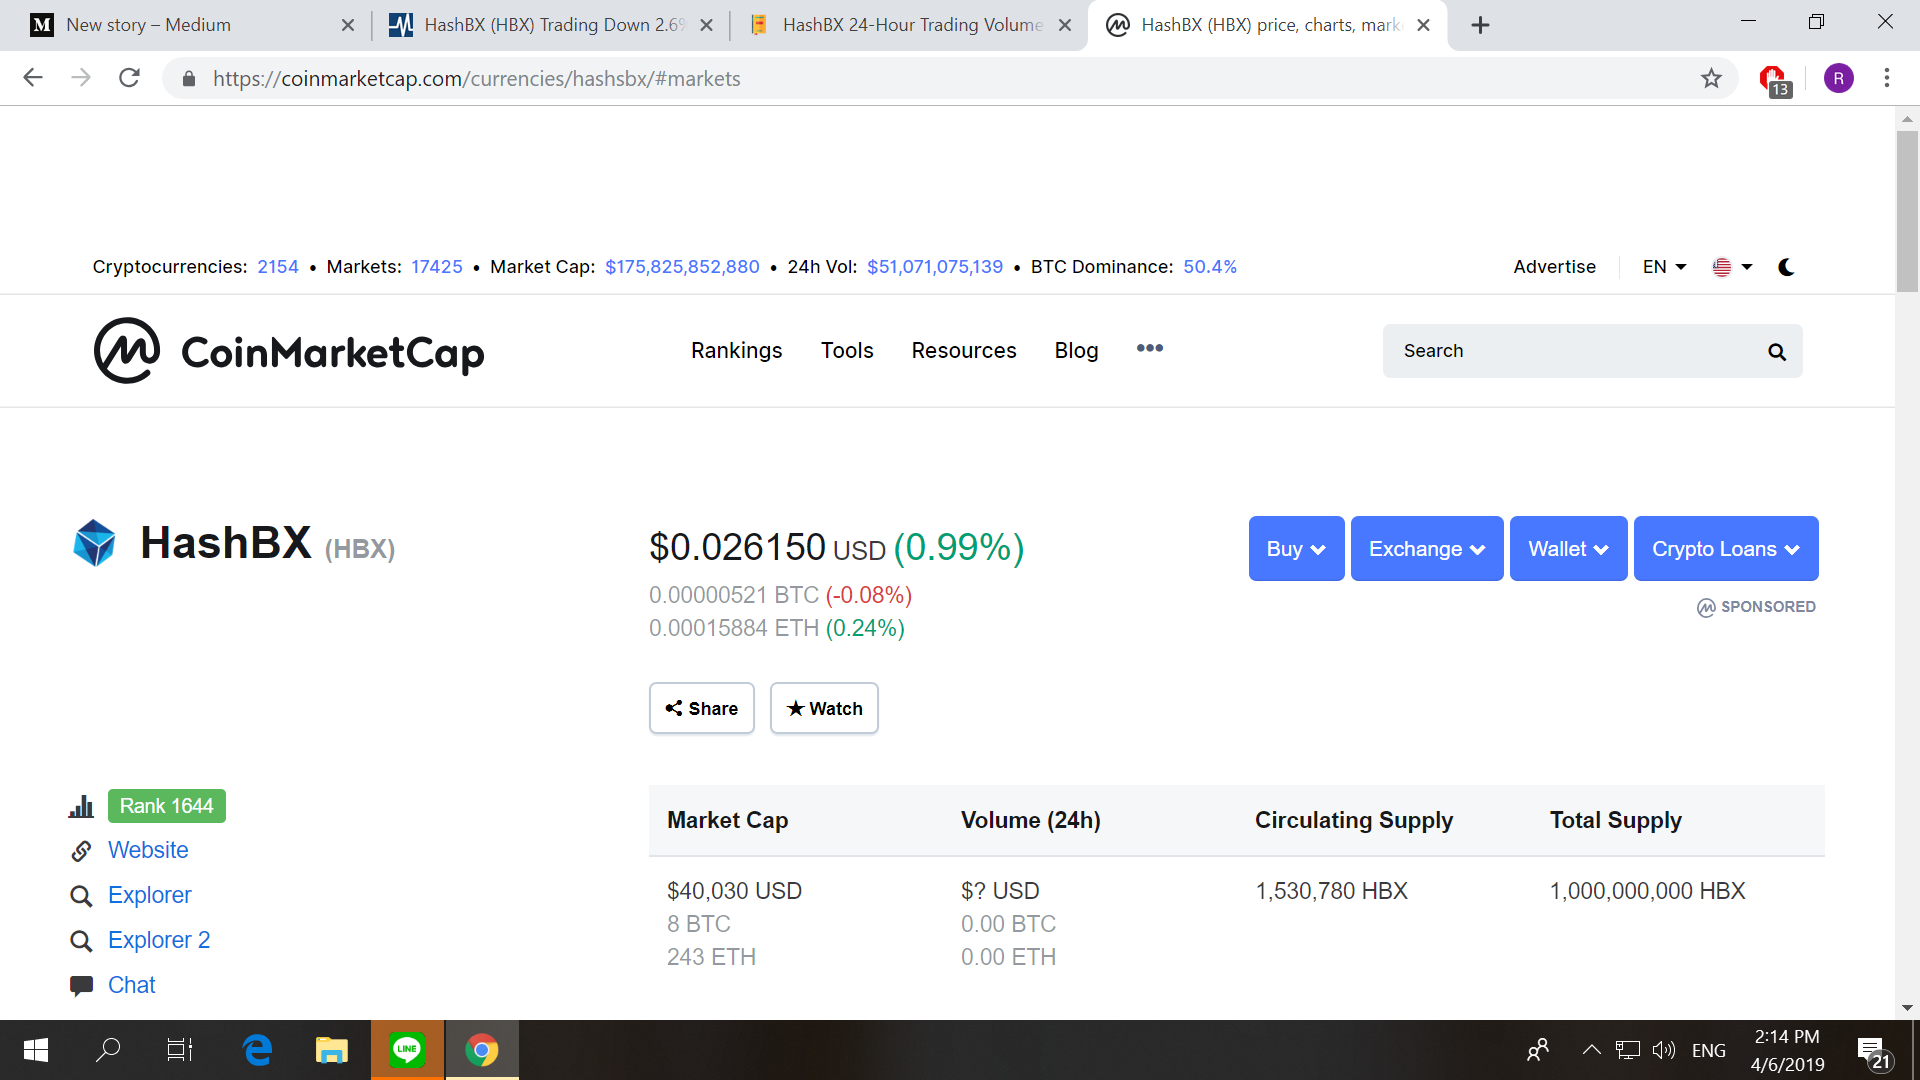The image size is (1920, 1080).
Task: Click the vertical scrollbar thumb
Action: coord(1907,210)
